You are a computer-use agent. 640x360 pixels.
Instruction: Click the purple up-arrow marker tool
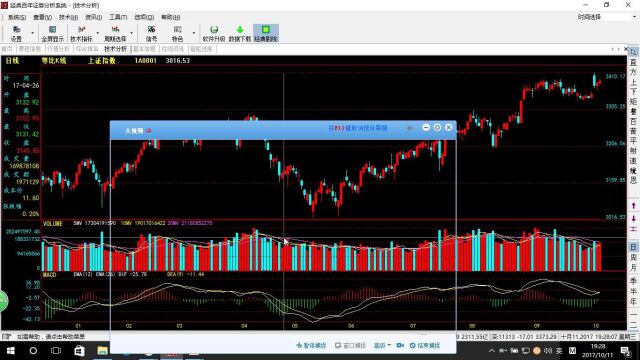tap(633, 206)
